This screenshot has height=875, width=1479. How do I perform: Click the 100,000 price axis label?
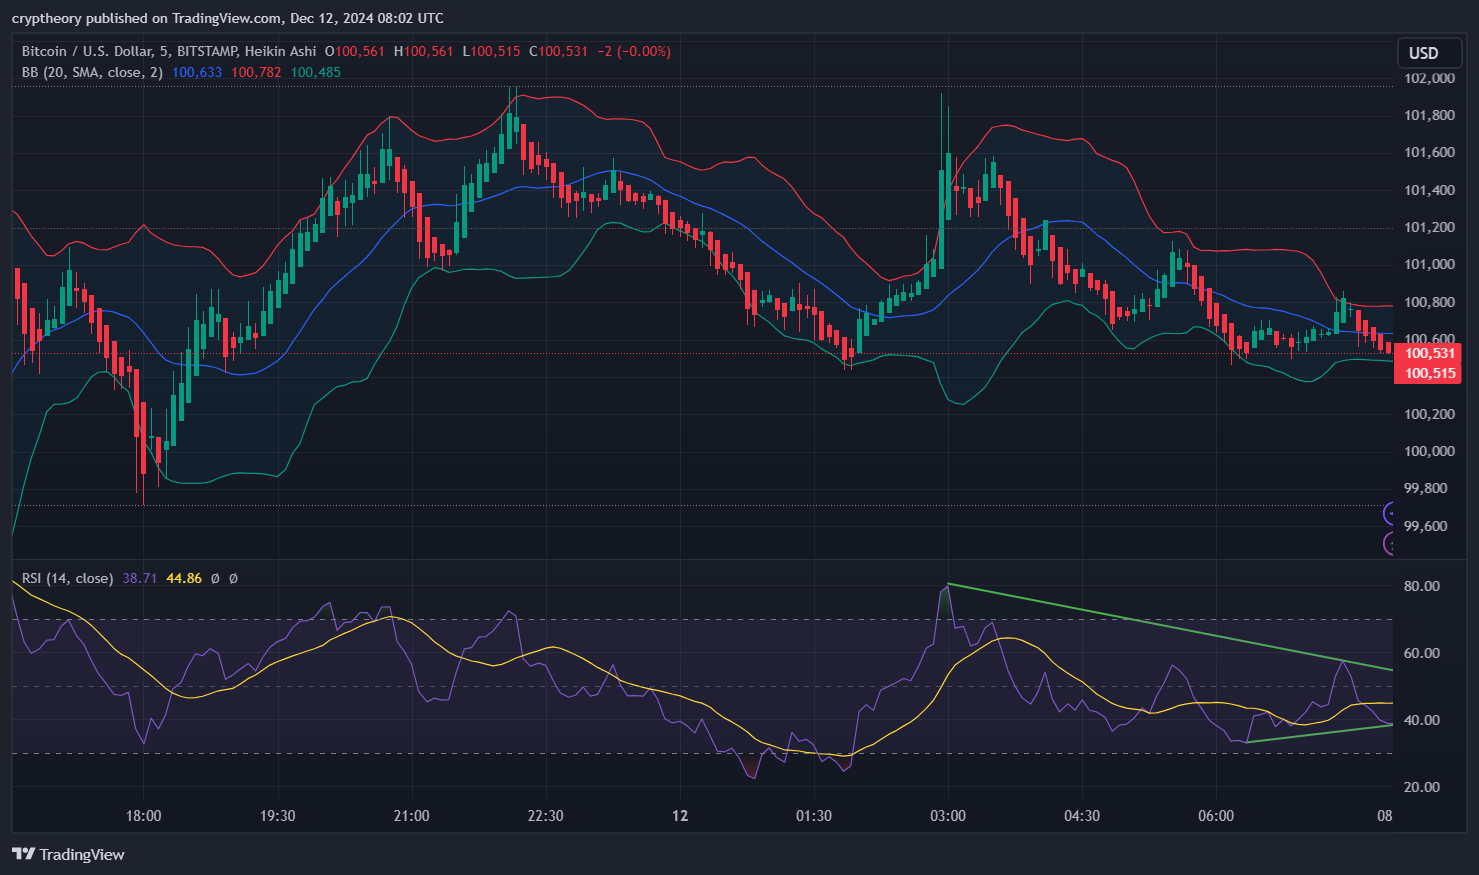1429,451
